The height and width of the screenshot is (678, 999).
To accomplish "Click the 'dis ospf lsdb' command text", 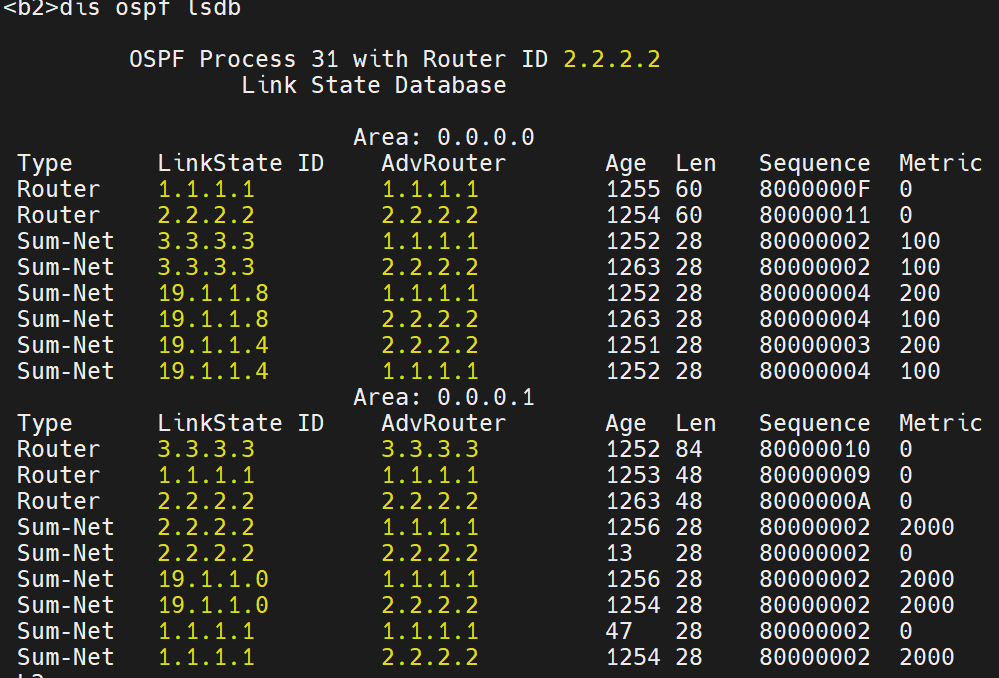I will [x=150, y=9].
